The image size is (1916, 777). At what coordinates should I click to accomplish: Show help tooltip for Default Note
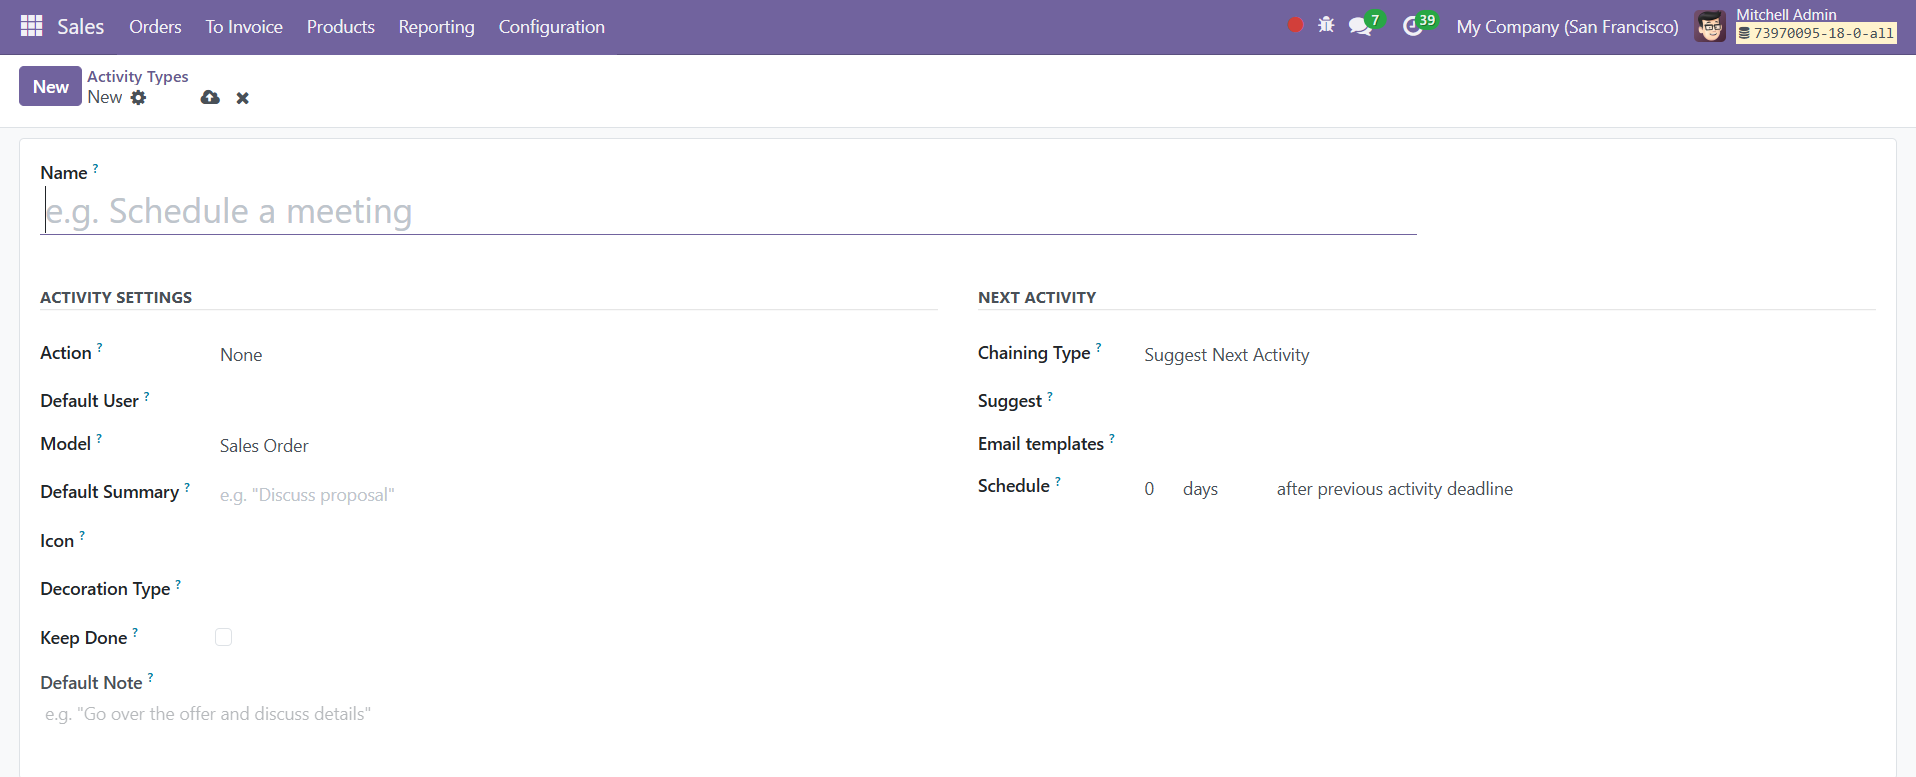pos(150,678)
